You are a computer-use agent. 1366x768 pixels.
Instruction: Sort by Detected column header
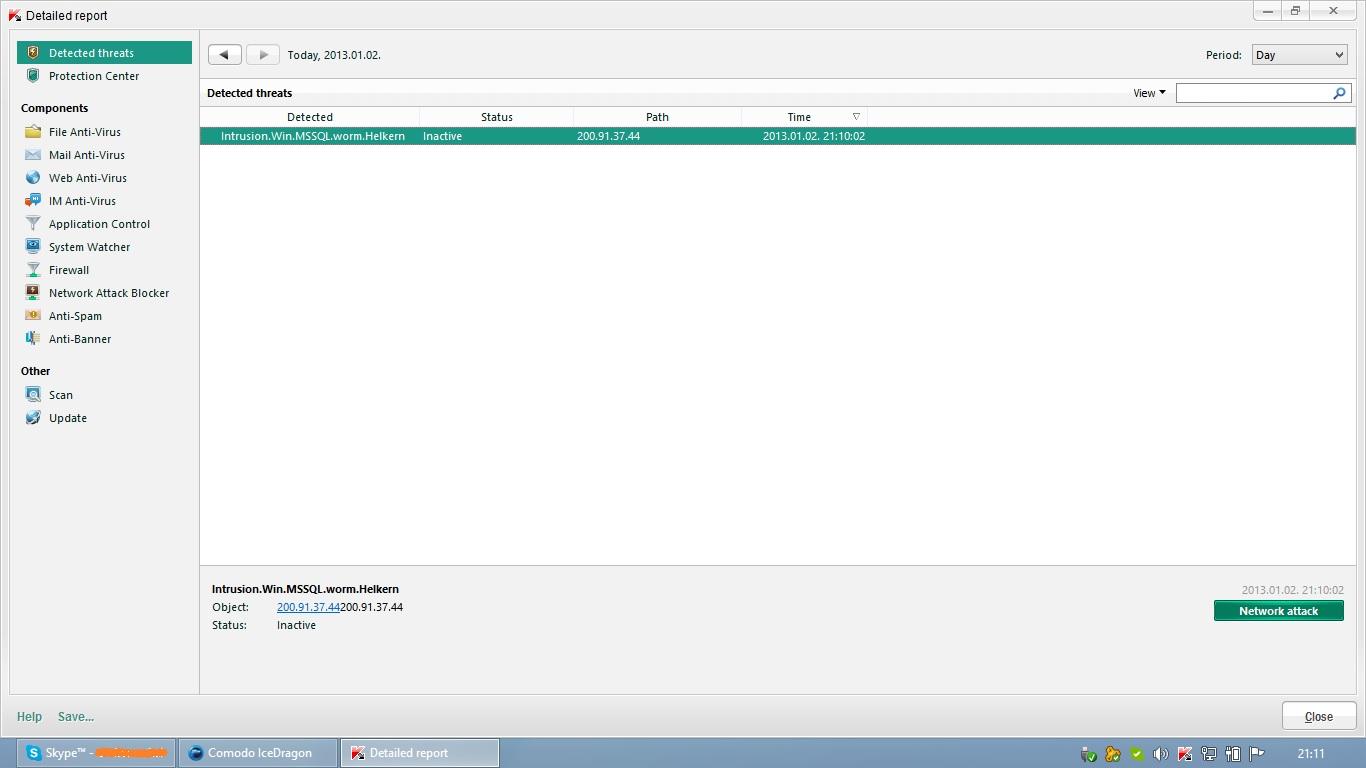tap(310, 117)
